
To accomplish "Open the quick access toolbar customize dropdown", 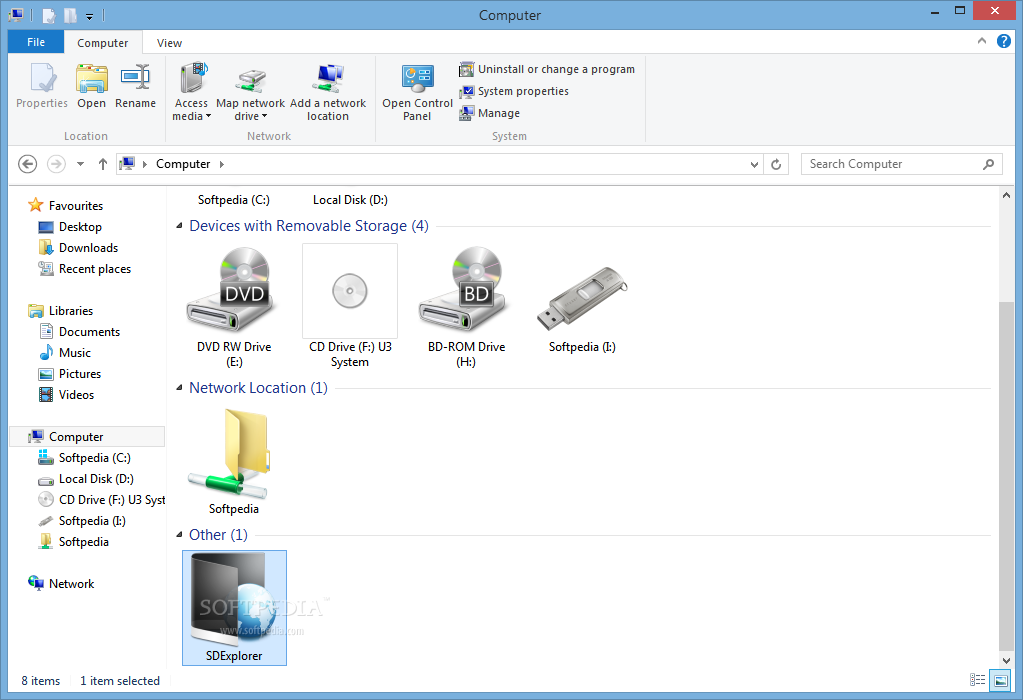I will [89, 16].
